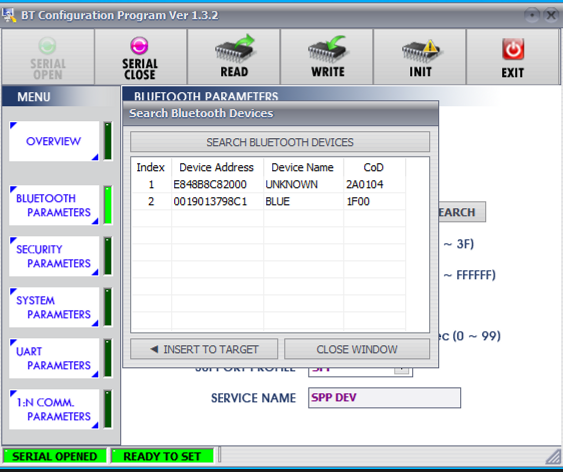Click the greyed SERIAL OPEN icon
This screenshot has width=563, height=472.
pos(47,46)
